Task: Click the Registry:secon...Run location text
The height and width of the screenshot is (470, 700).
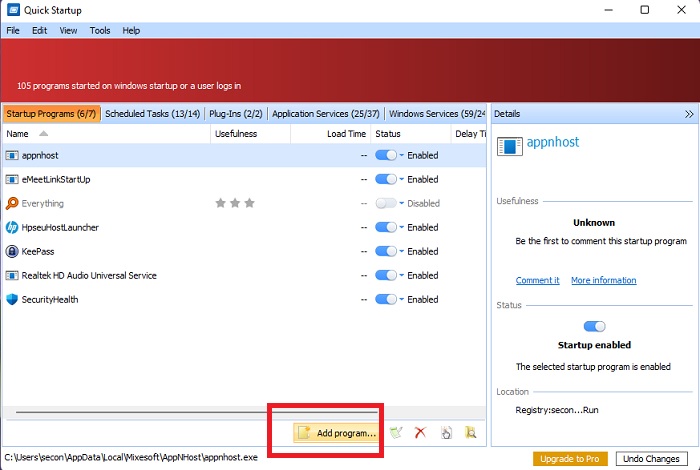Action: click(x=557, y=410)
